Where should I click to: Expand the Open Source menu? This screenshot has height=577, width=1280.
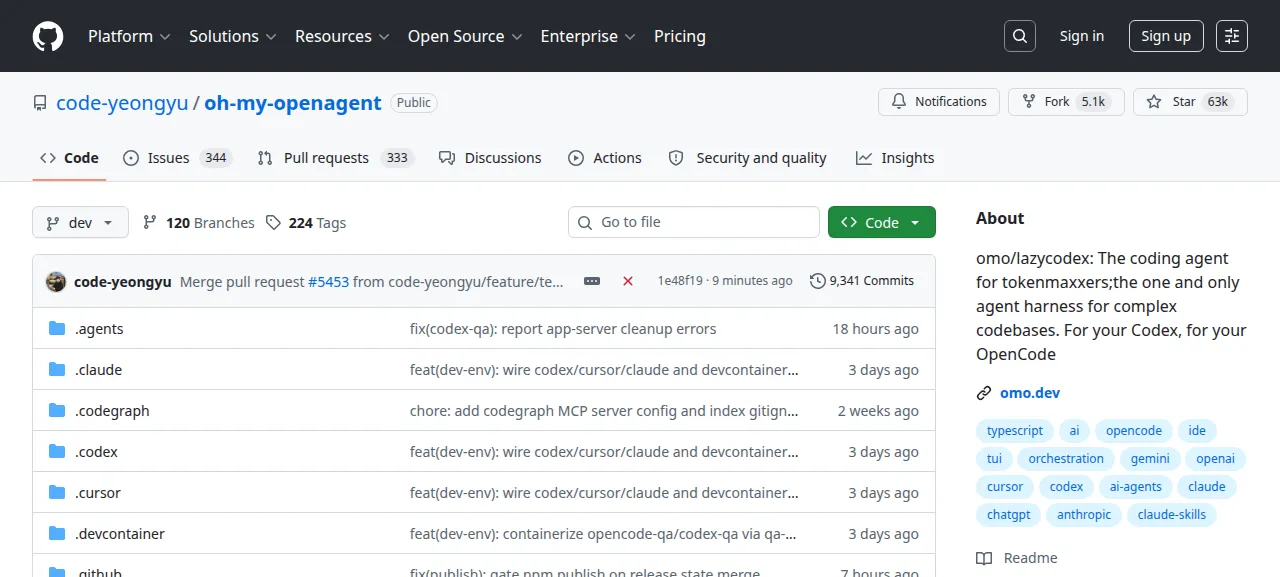pyautogui.click(x=465, y=36)
